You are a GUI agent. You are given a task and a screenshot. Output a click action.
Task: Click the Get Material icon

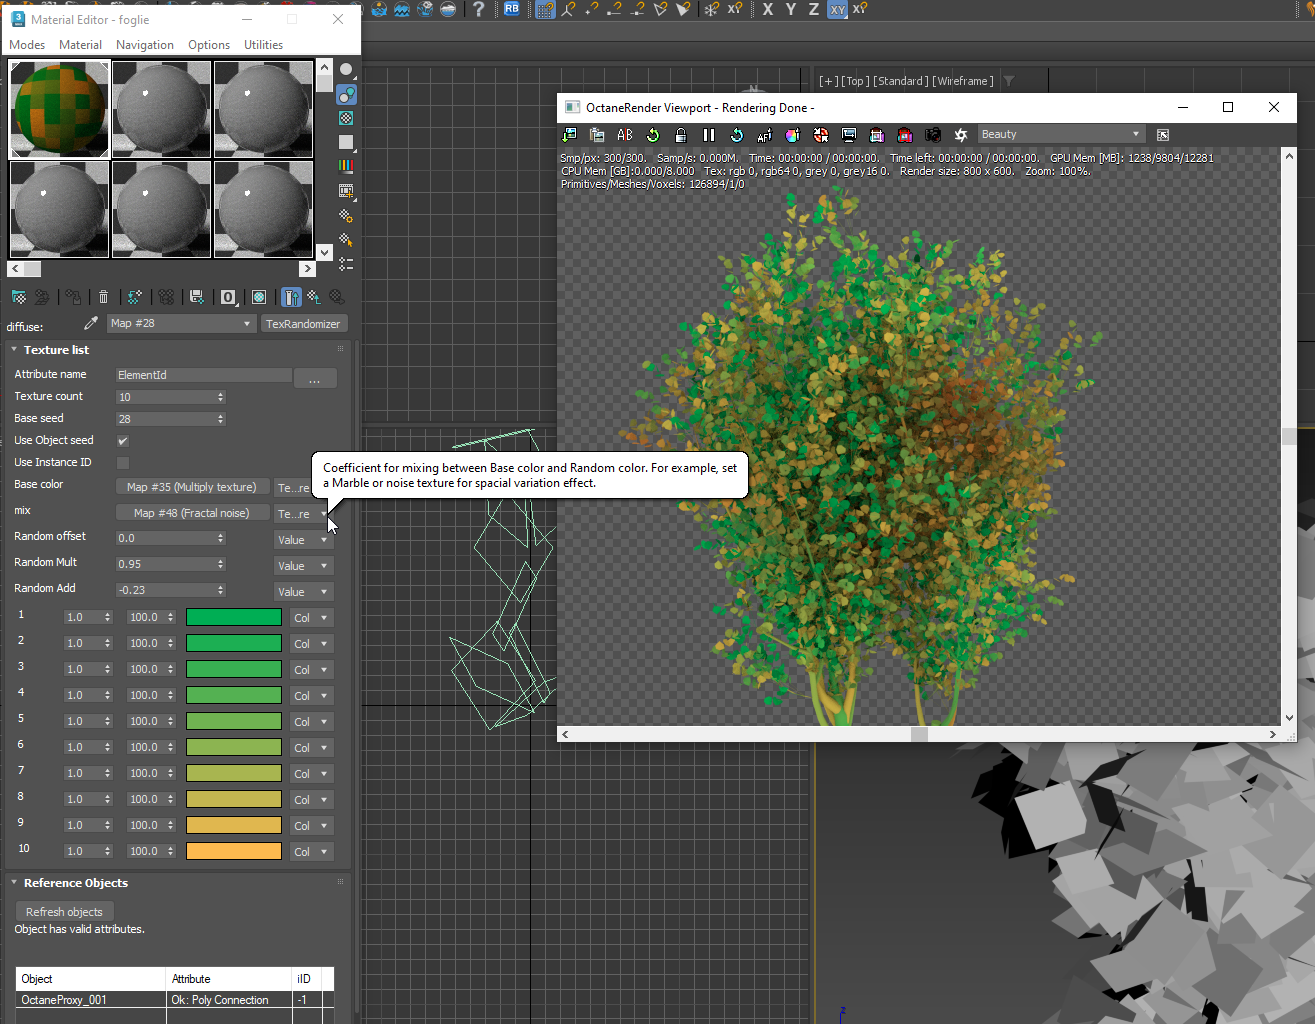click(x=18, y=297)
